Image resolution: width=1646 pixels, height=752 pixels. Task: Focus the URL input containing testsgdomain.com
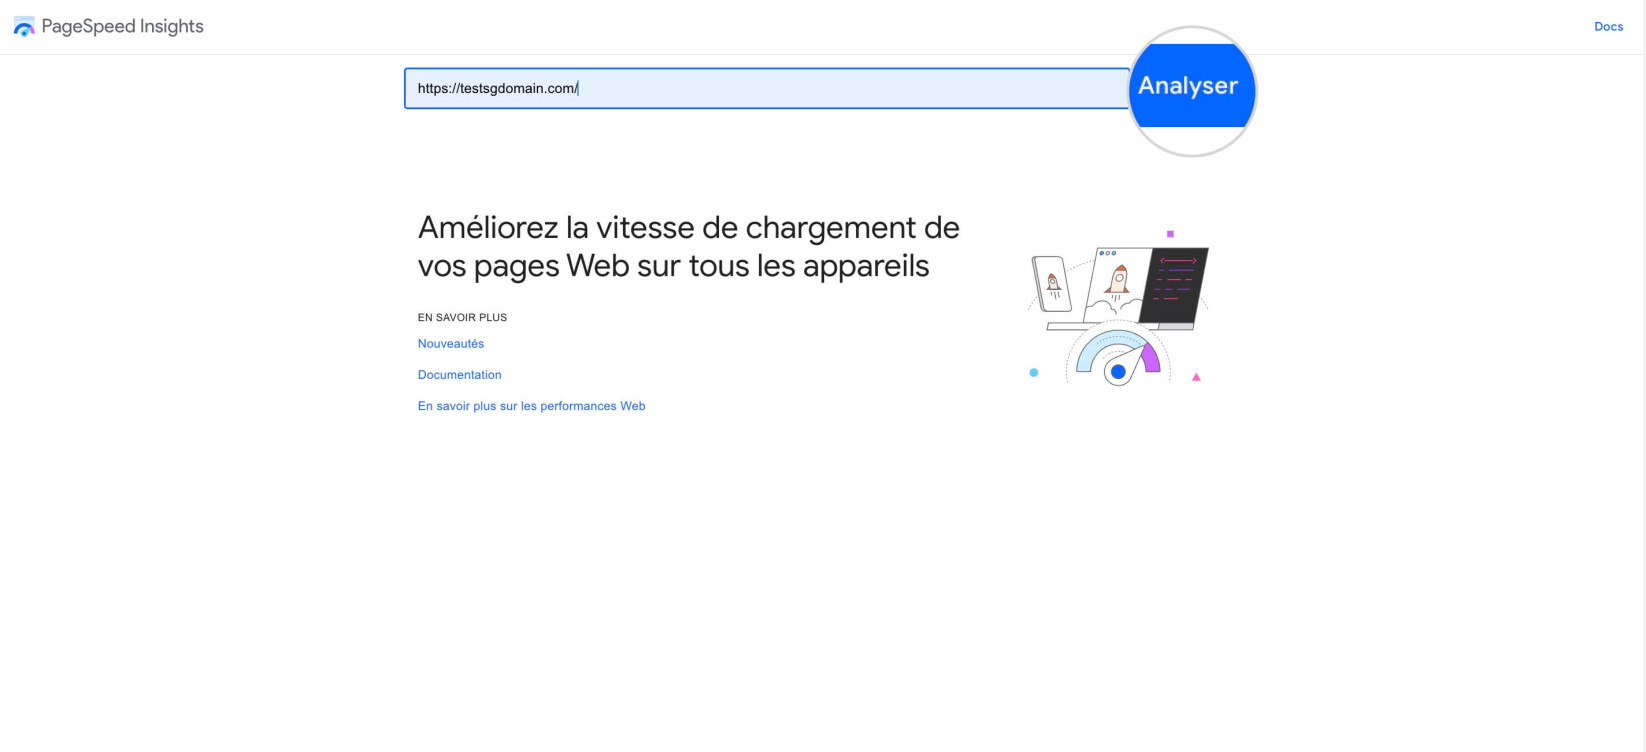767,88
